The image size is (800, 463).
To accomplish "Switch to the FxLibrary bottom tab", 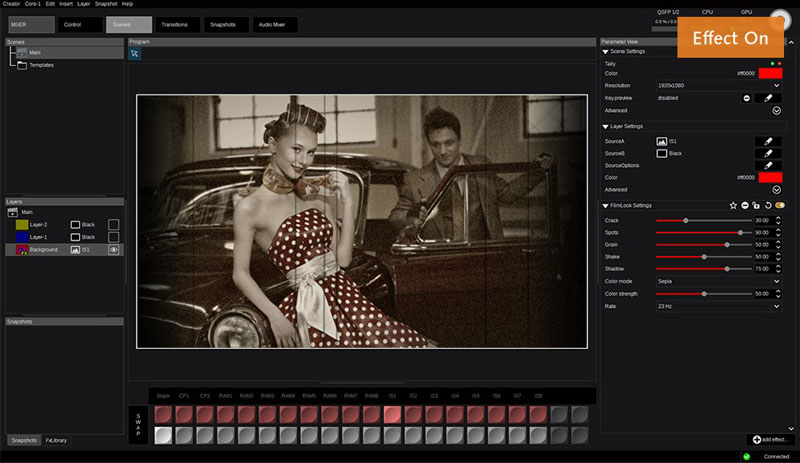I will click(x=56, y=441).
